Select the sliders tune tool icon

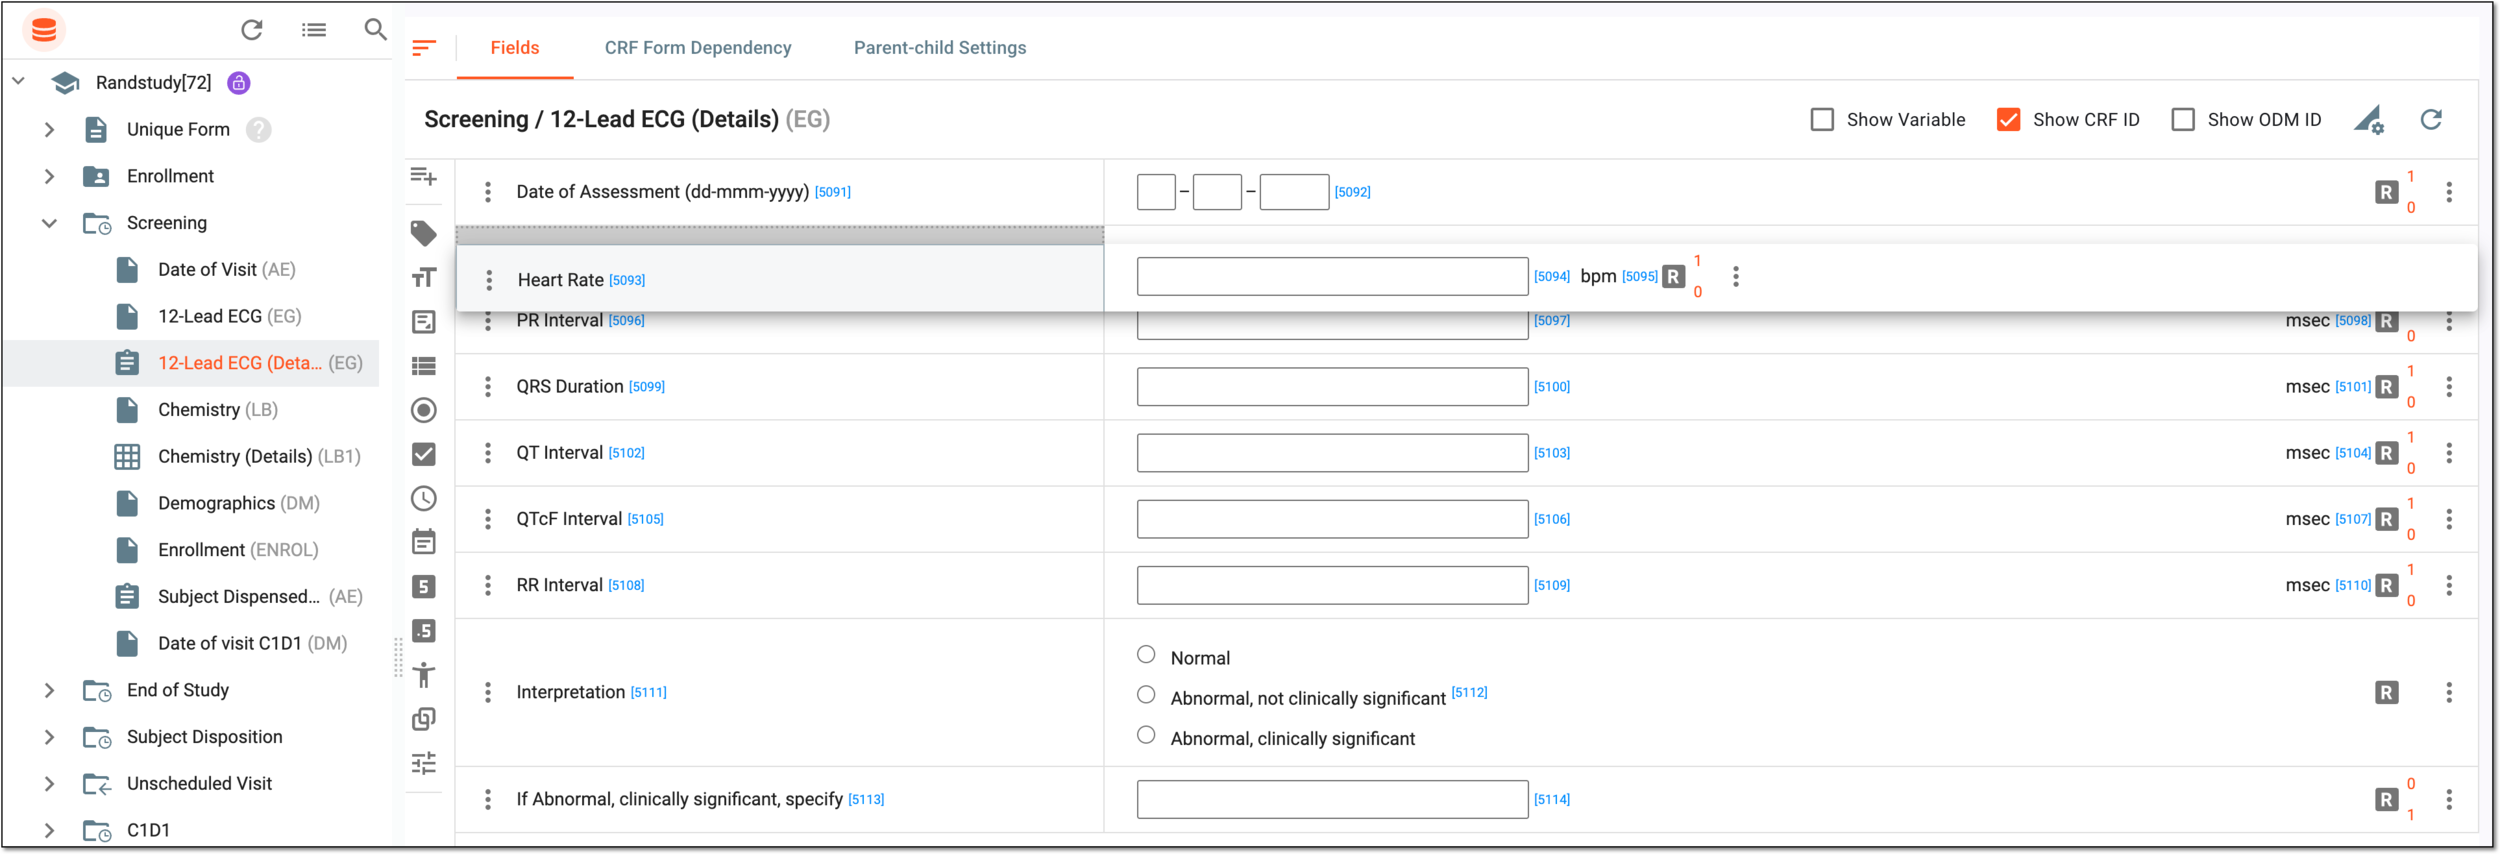(424, 764)
